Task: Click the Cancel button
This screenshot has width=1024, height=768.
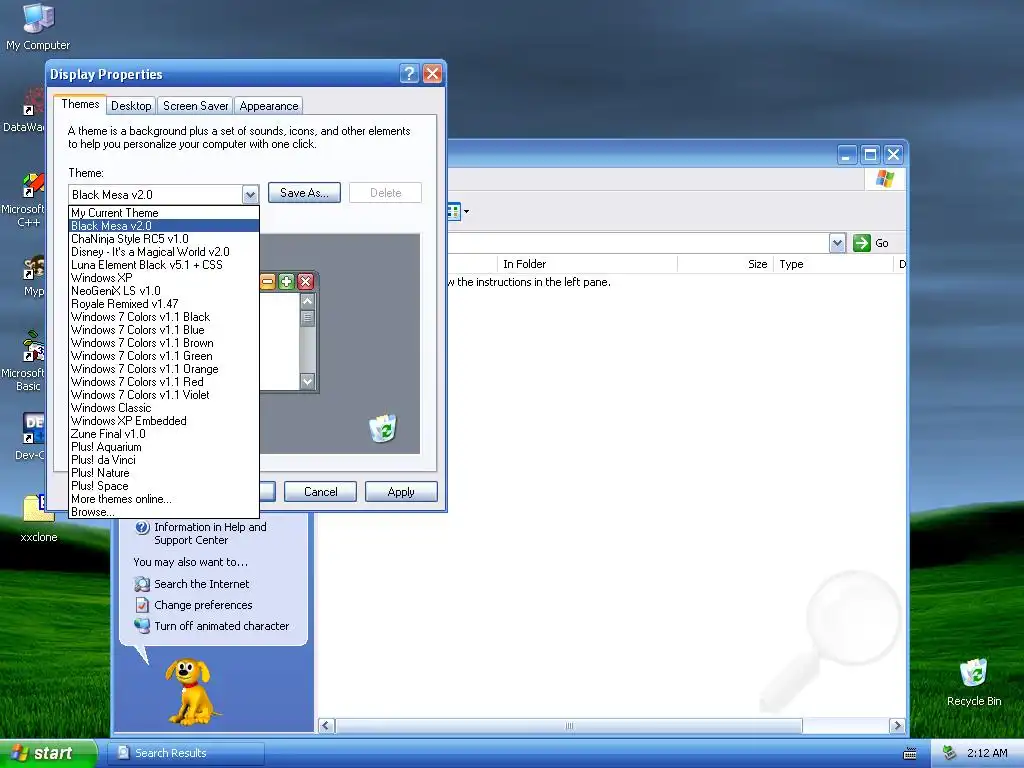Action: pos(321,492)
